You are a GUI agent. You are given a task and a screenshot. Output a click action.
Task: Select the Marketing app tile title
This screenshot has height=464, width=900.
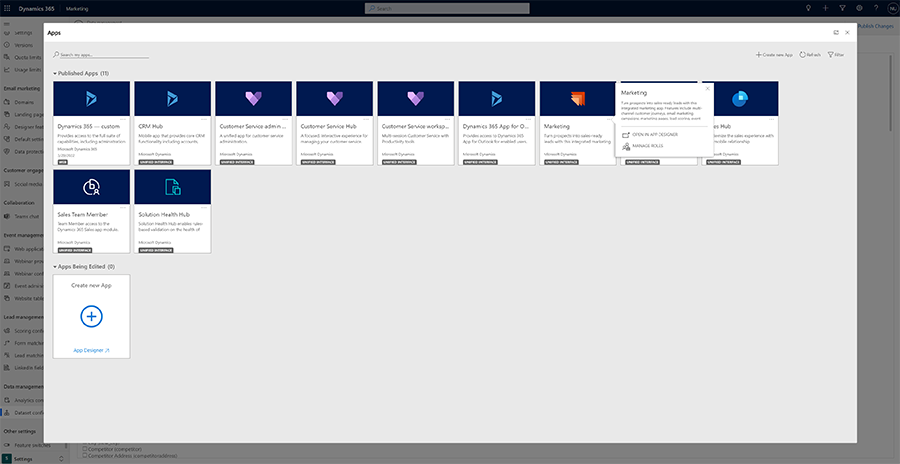[557, 126]
